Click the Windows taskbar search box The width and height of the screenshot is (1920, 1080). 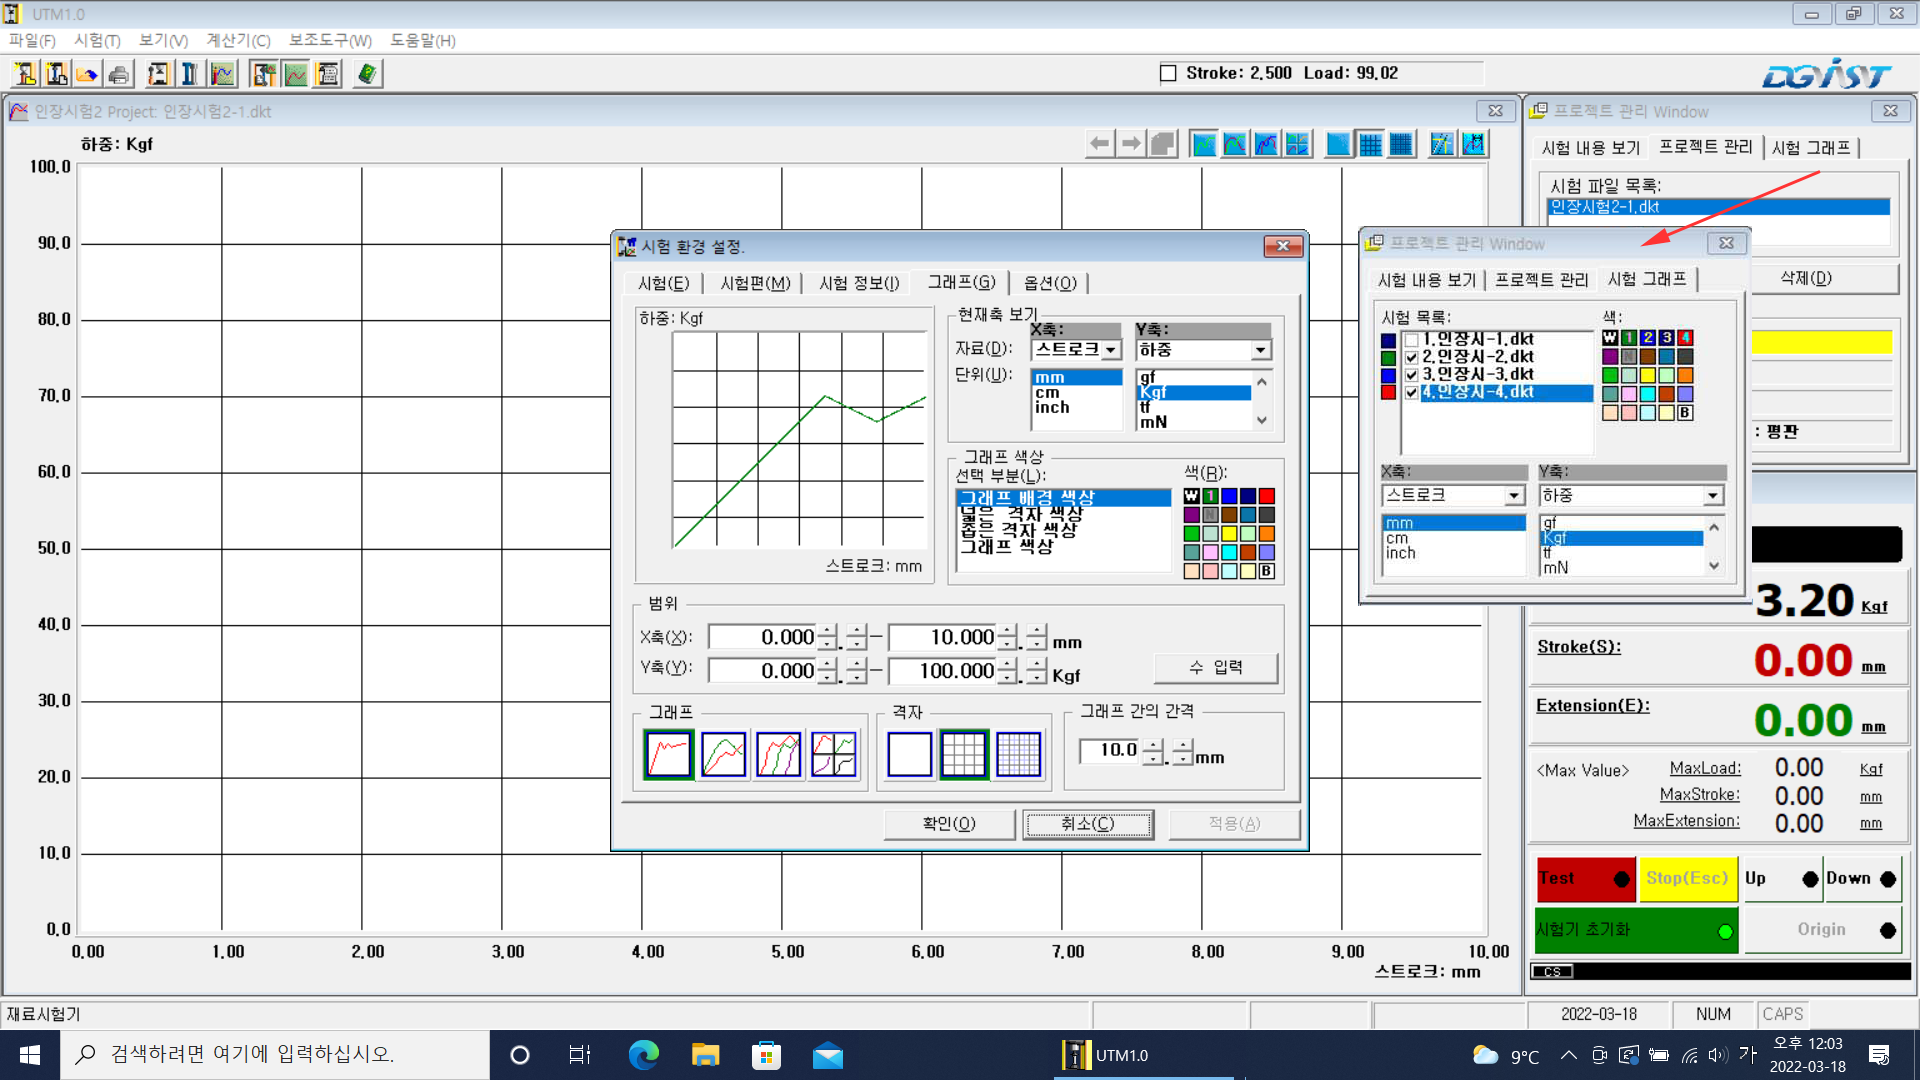click(275, 1054)
